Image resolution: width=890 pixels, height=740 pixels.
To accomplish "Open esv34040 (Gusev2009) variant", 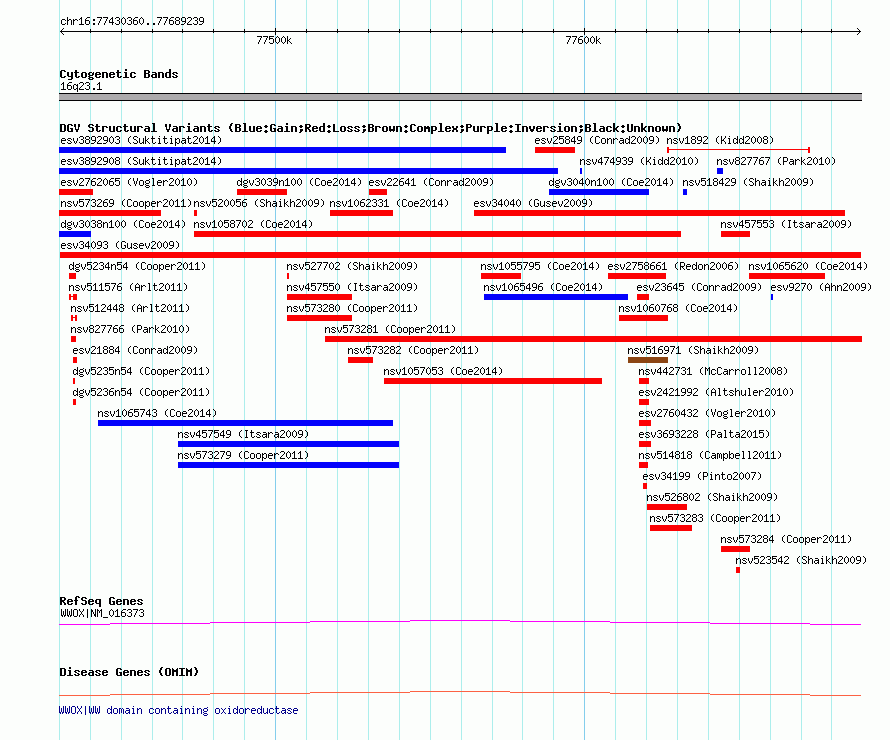I will 533,203.
